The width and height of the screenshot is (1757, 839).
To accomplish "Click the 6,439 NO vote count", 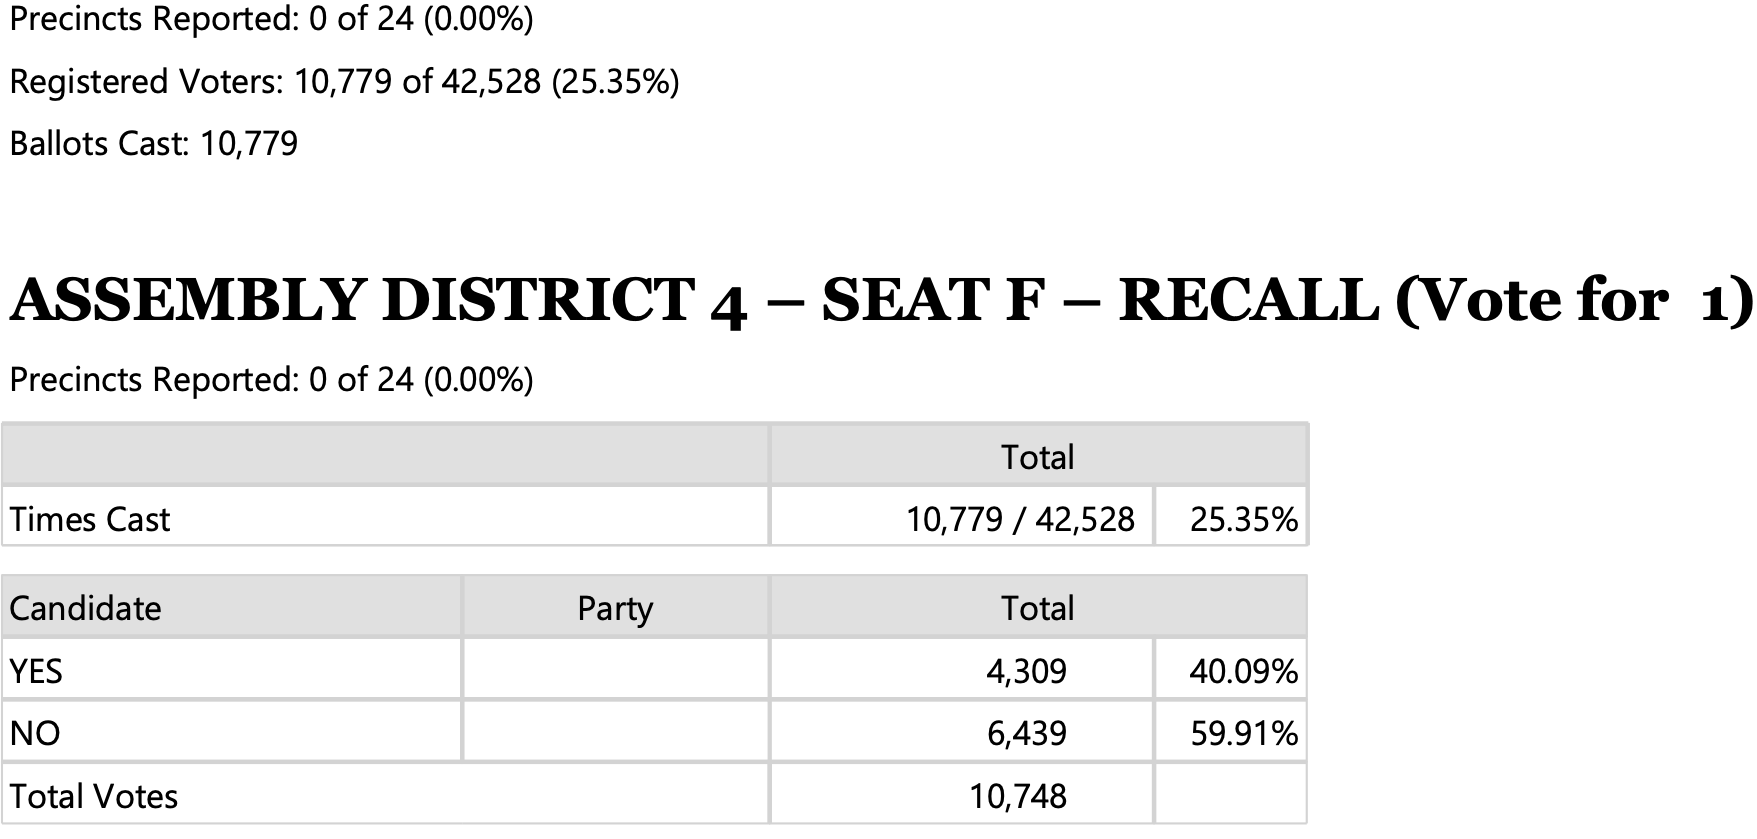I will click(1026, 733).
